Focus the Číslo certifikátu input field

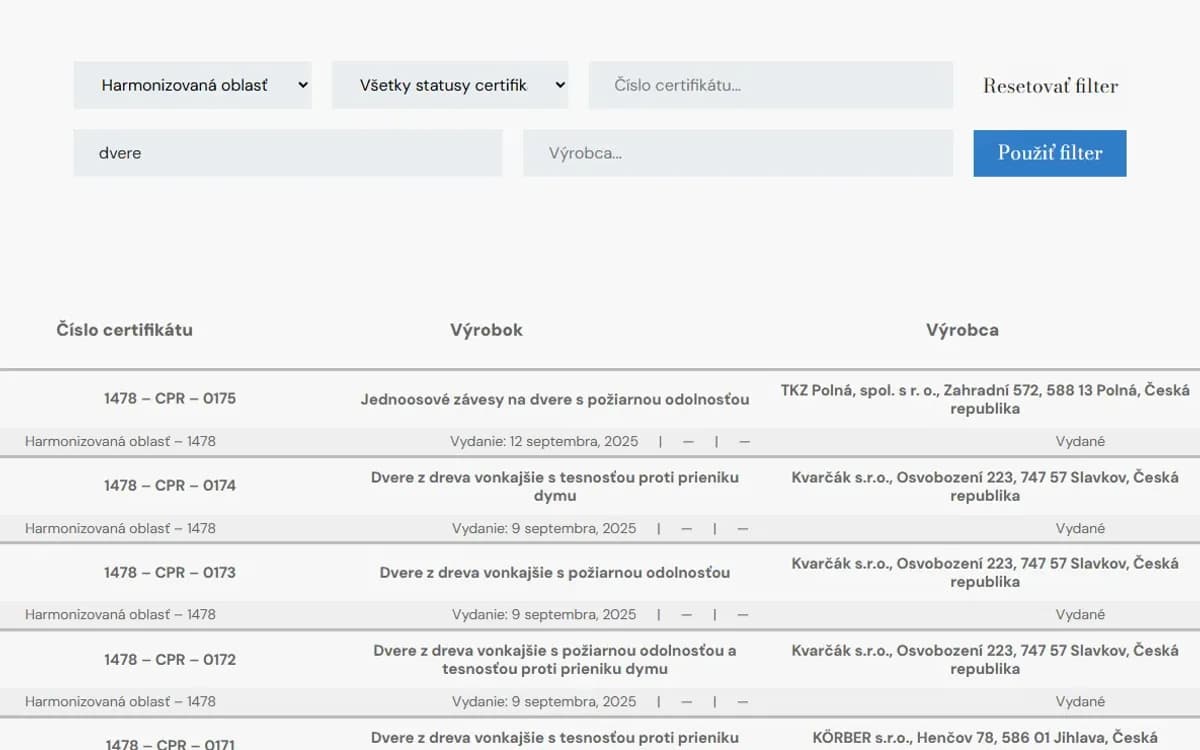tap(770, 85)
